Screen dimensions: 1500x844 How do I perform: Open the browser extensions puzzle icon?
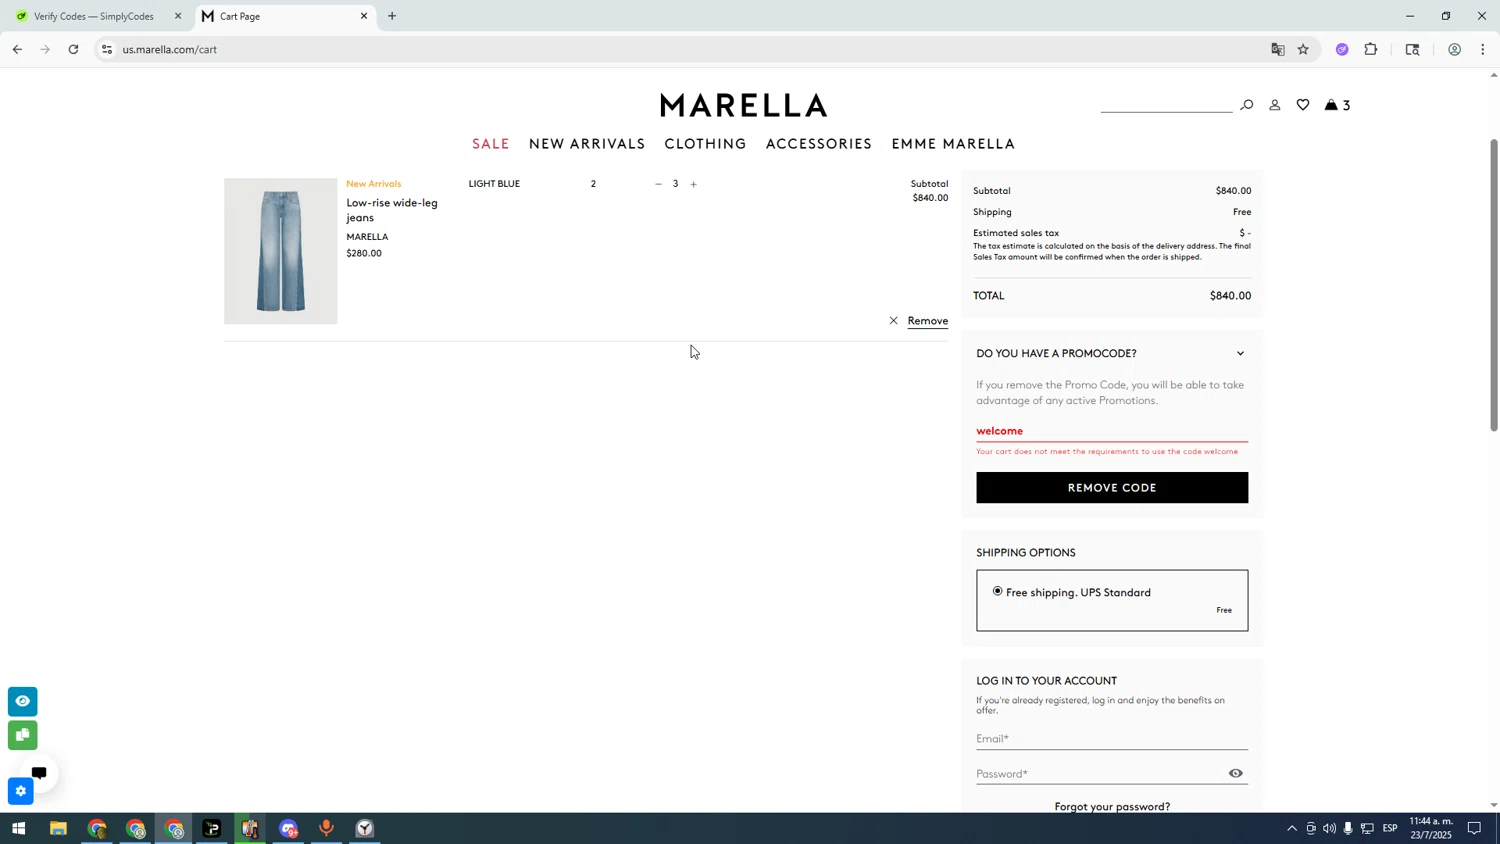pyautogui.click(x=1371, y=49)
